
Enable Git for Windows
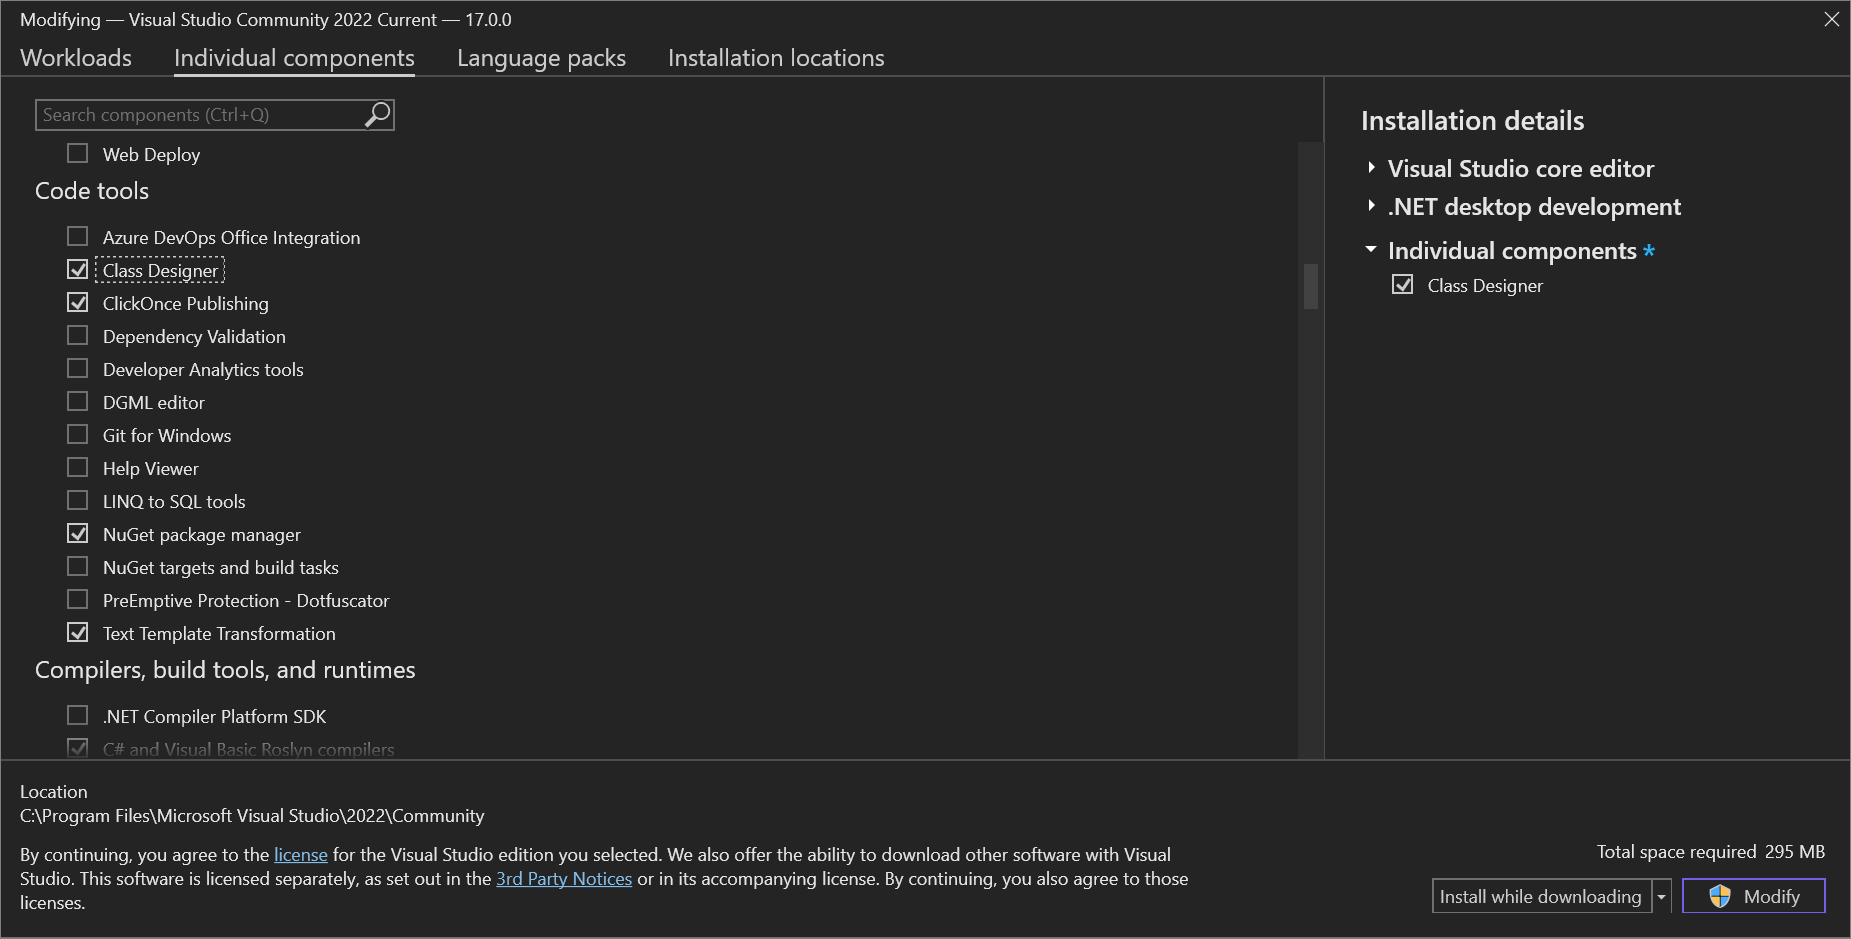(x=78, y=434)
